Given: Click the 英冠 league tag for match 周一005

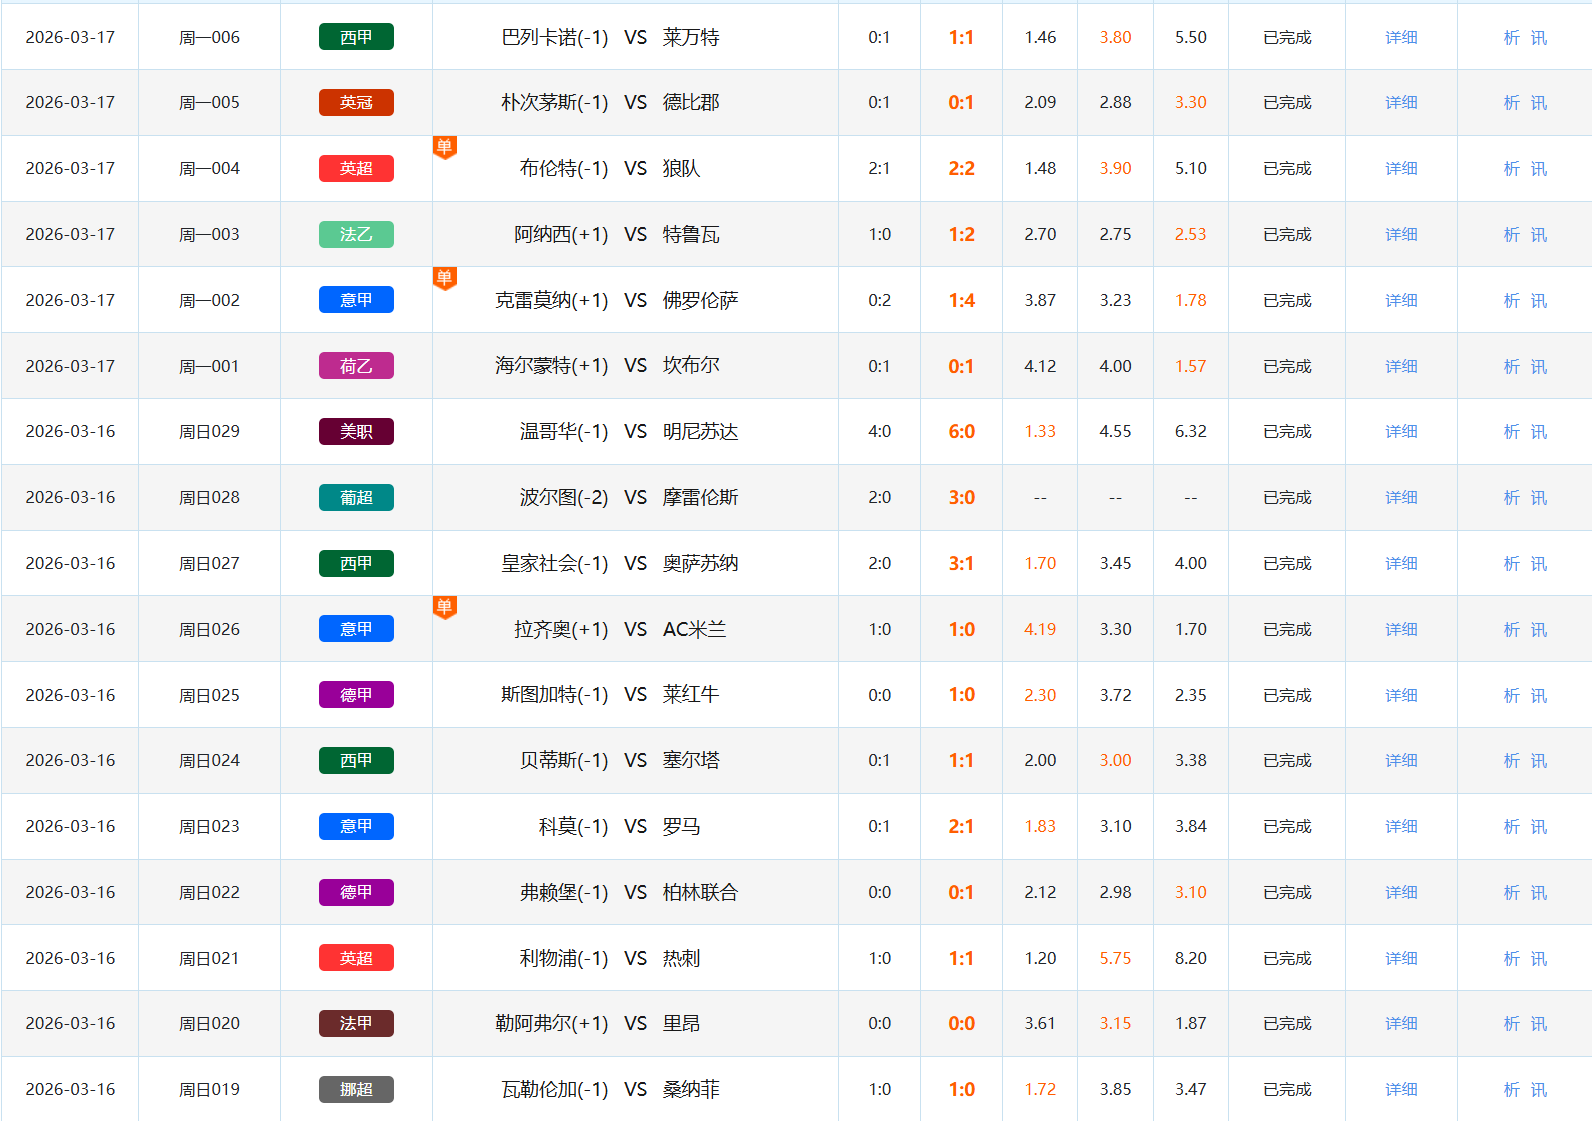Looking at the screenshot, I should point(356,102).
